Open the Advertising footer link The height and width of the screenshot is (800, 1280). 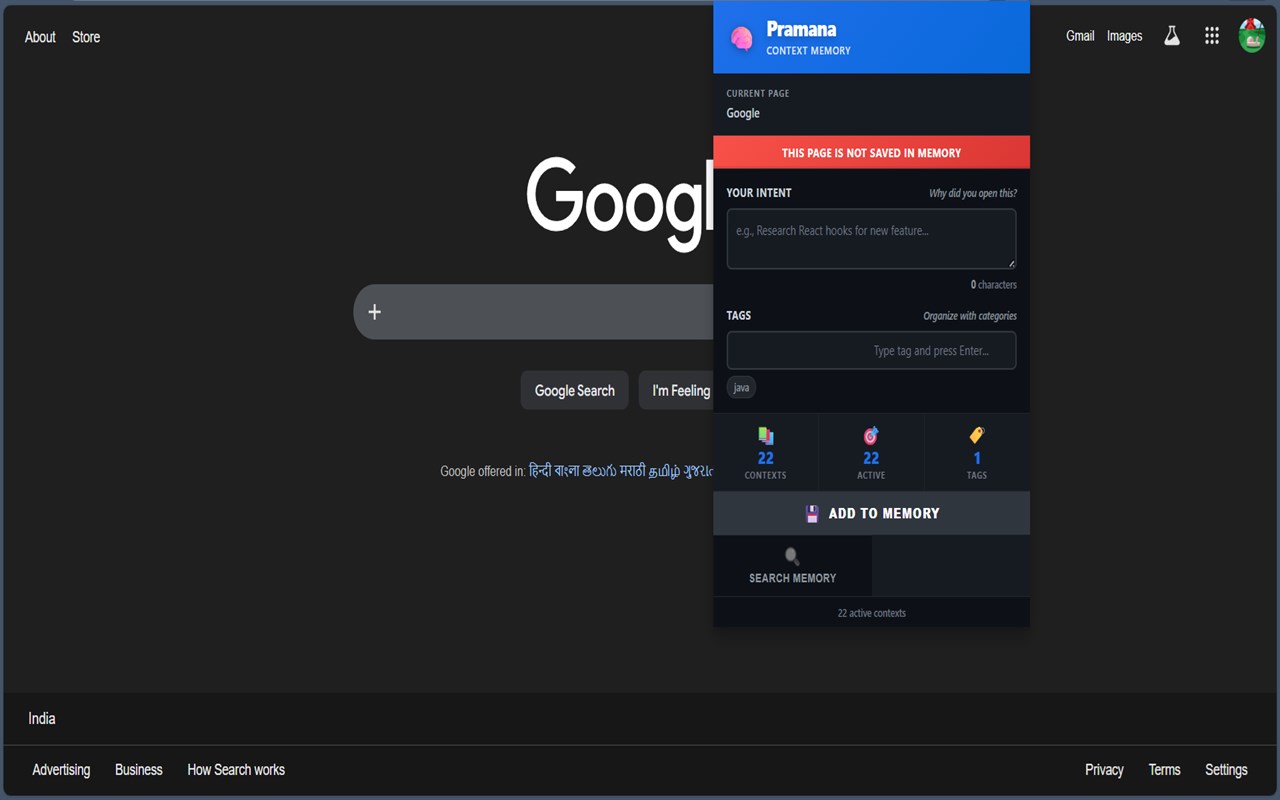click(x=61, y=770)
